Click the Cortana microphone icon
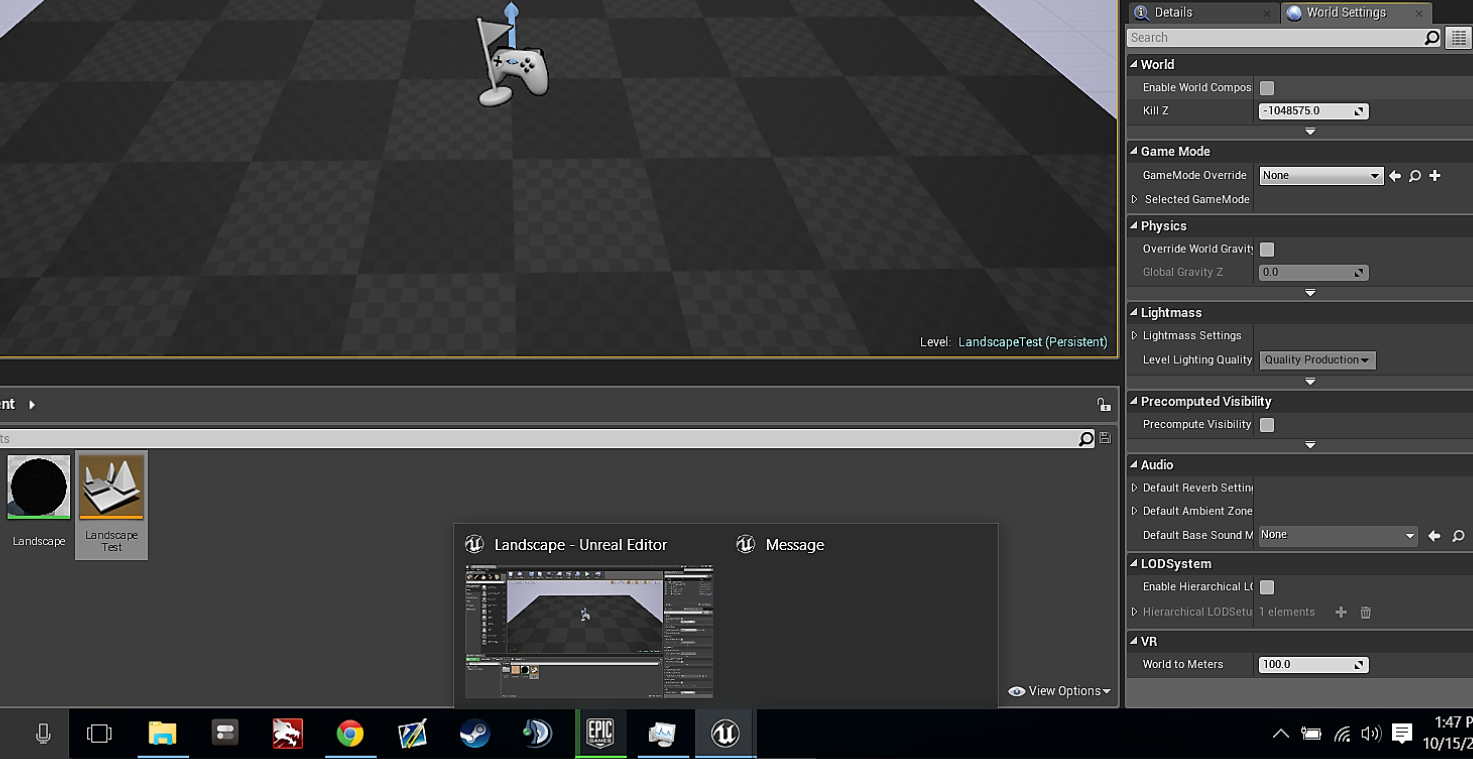 pyautogui.click(x=43, y=734)
